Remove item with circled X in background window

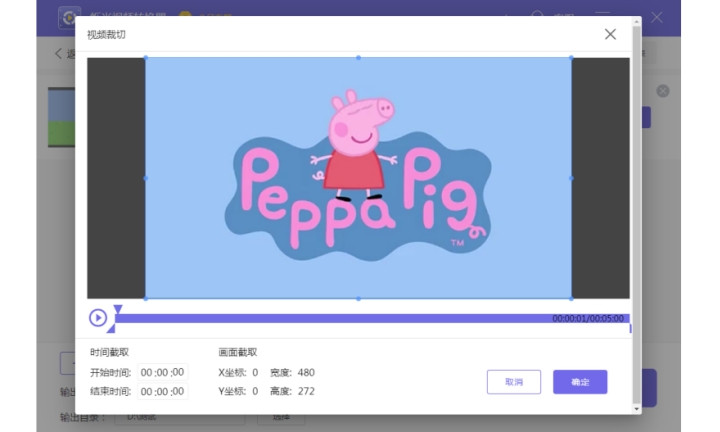(663, 91)
